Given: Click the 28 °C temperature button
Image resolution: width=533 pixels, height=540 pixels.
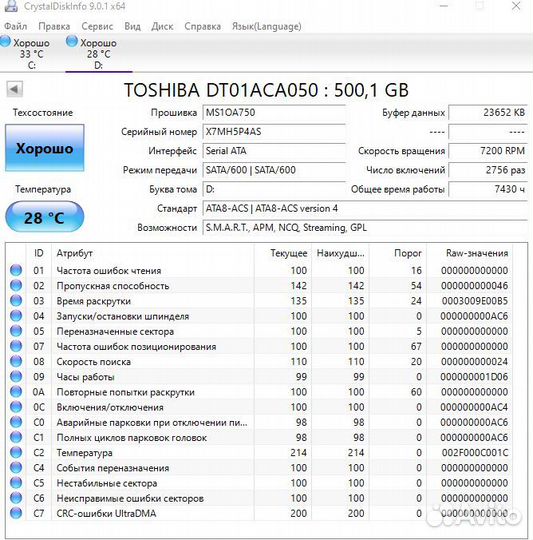Looking at the screenshot, I should 45,217.
